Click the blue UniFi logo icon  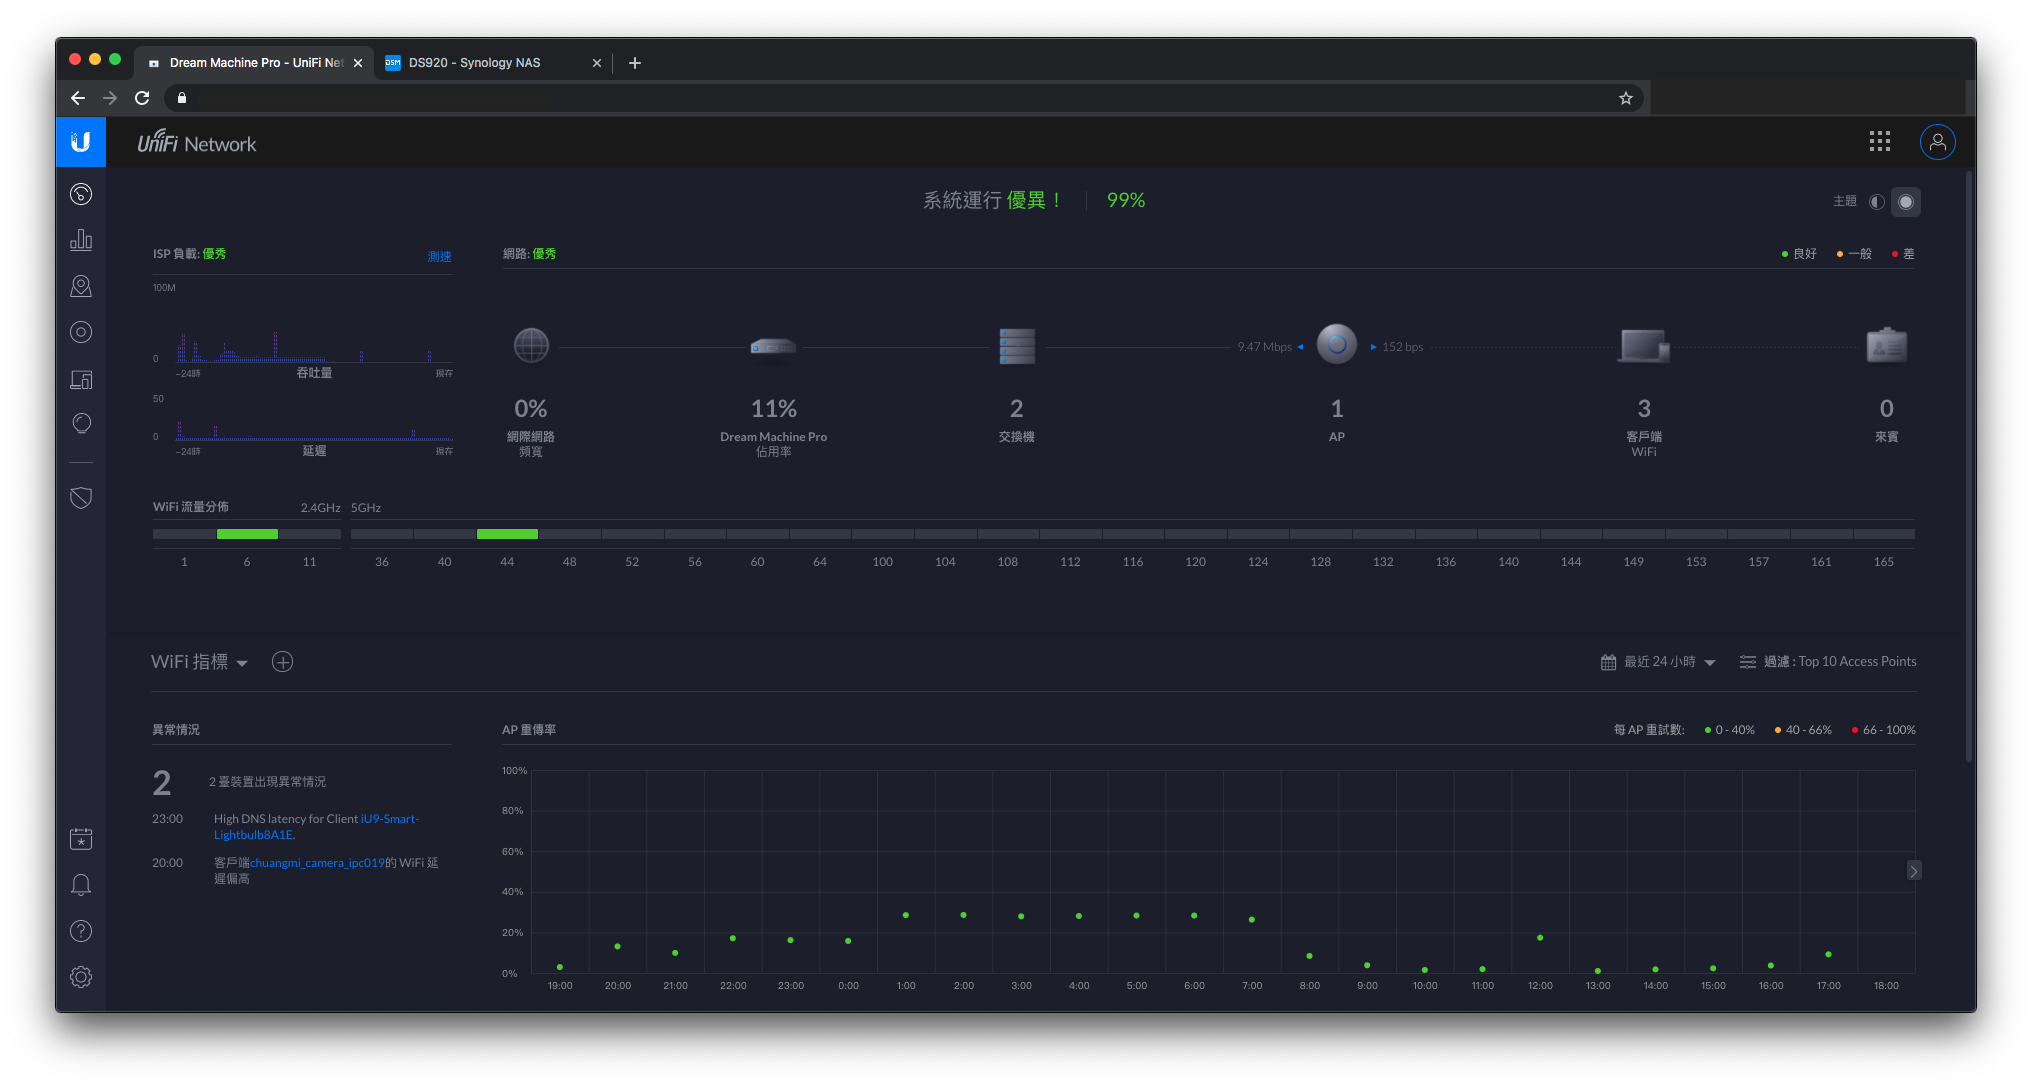81,142
